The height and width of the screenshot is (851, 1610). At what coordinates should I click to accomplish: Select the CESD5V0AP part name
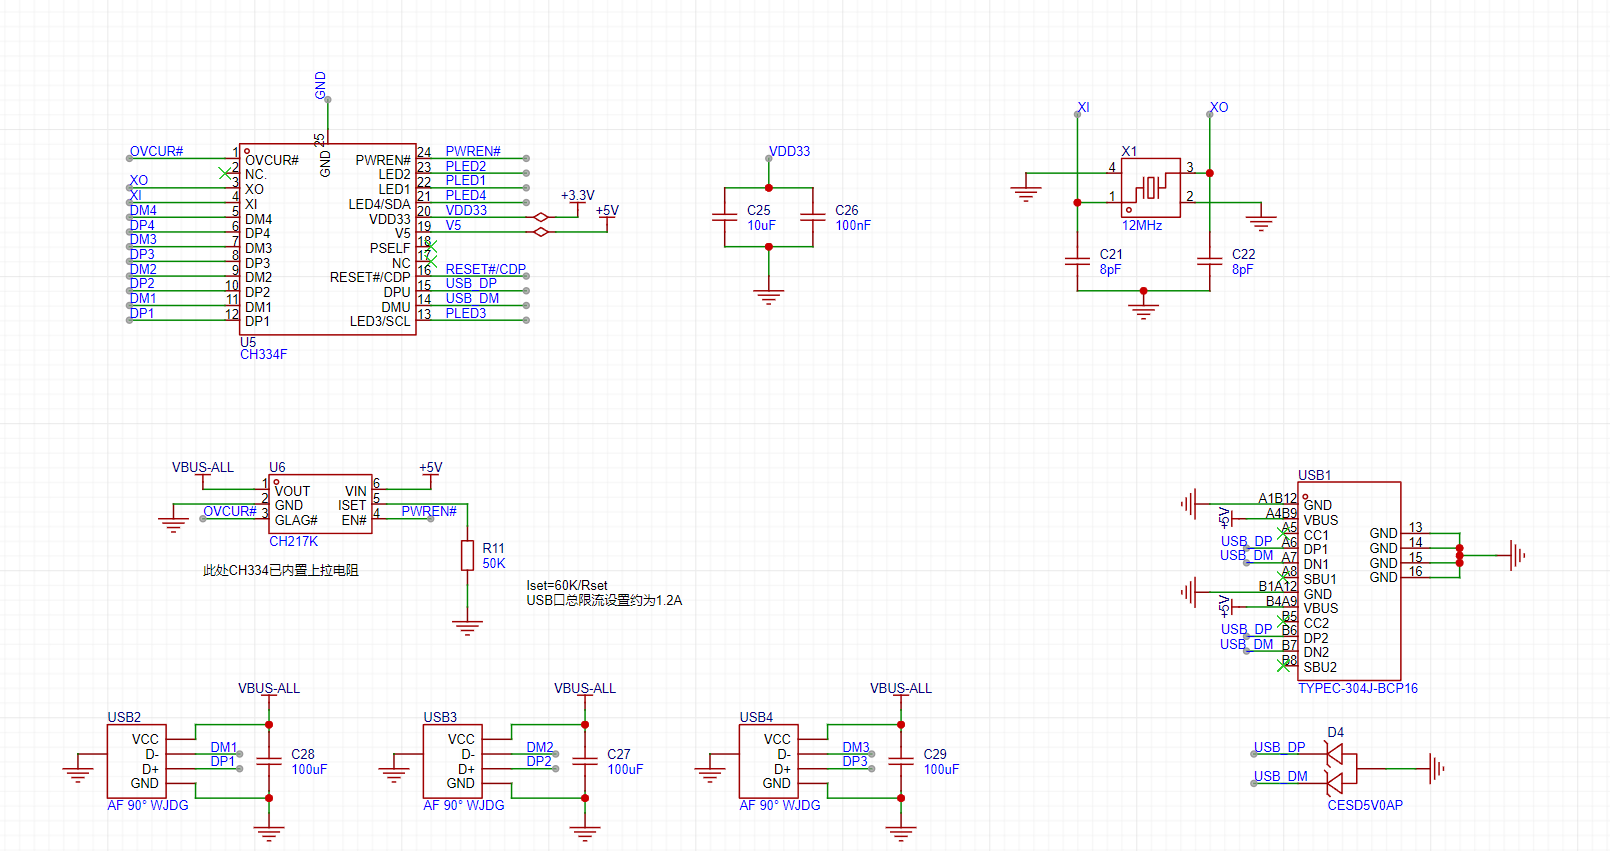point(1365,805)
